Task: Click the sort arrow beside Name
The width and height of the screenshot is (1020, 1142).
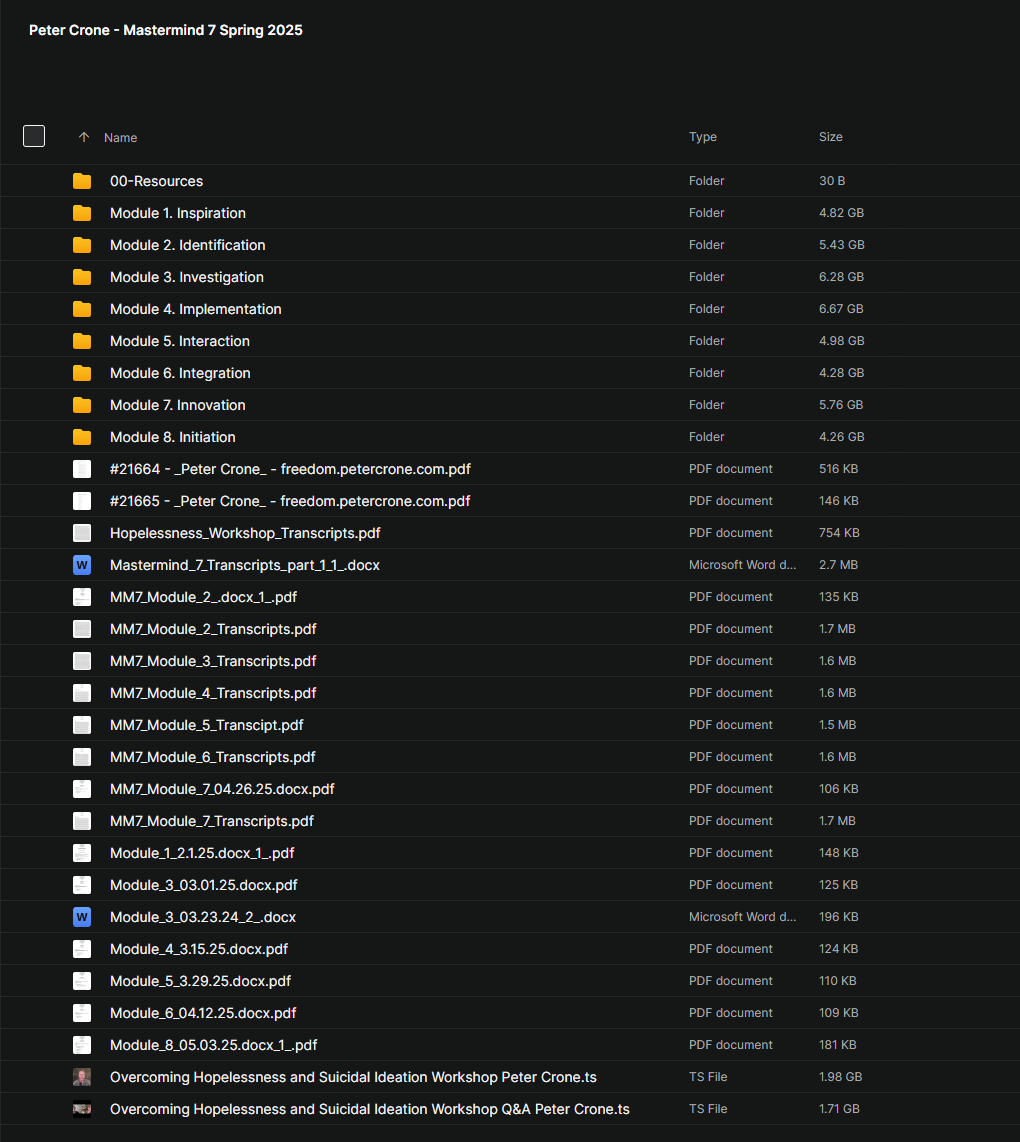Action: (x=84, y=137)
